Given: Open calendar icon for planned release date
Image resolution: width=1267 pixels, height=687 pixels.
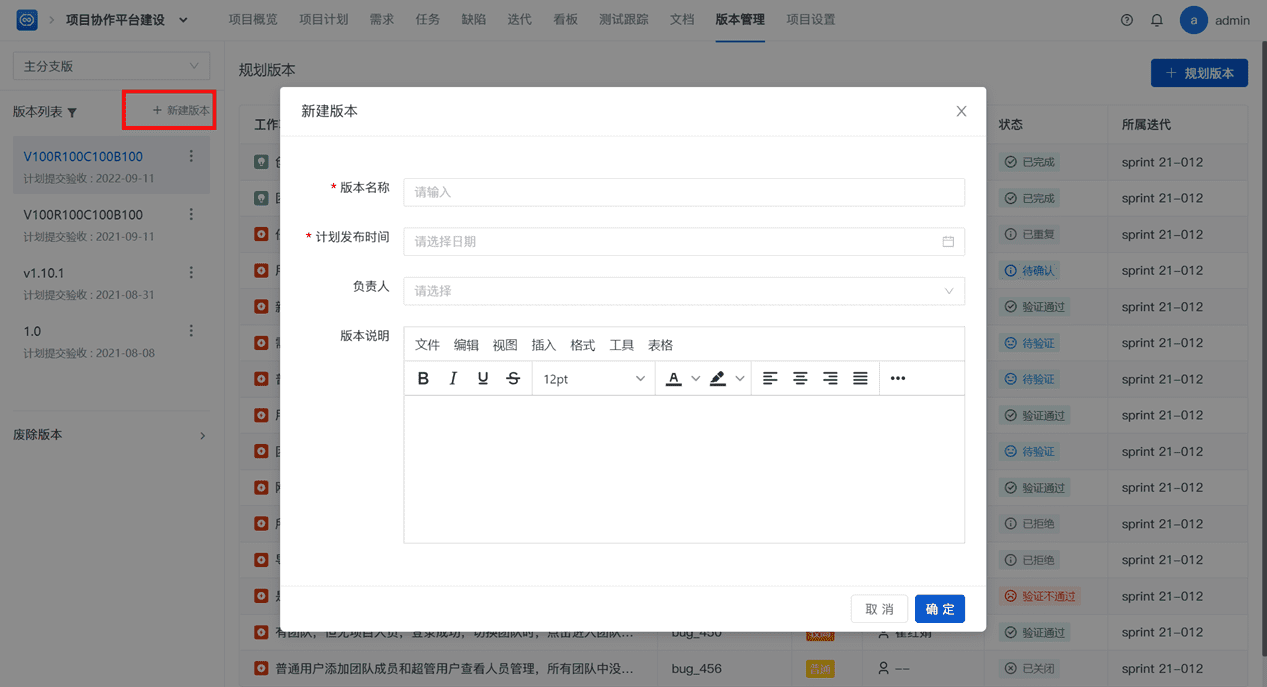Looking at the screenshot, I should pos(948,241).
